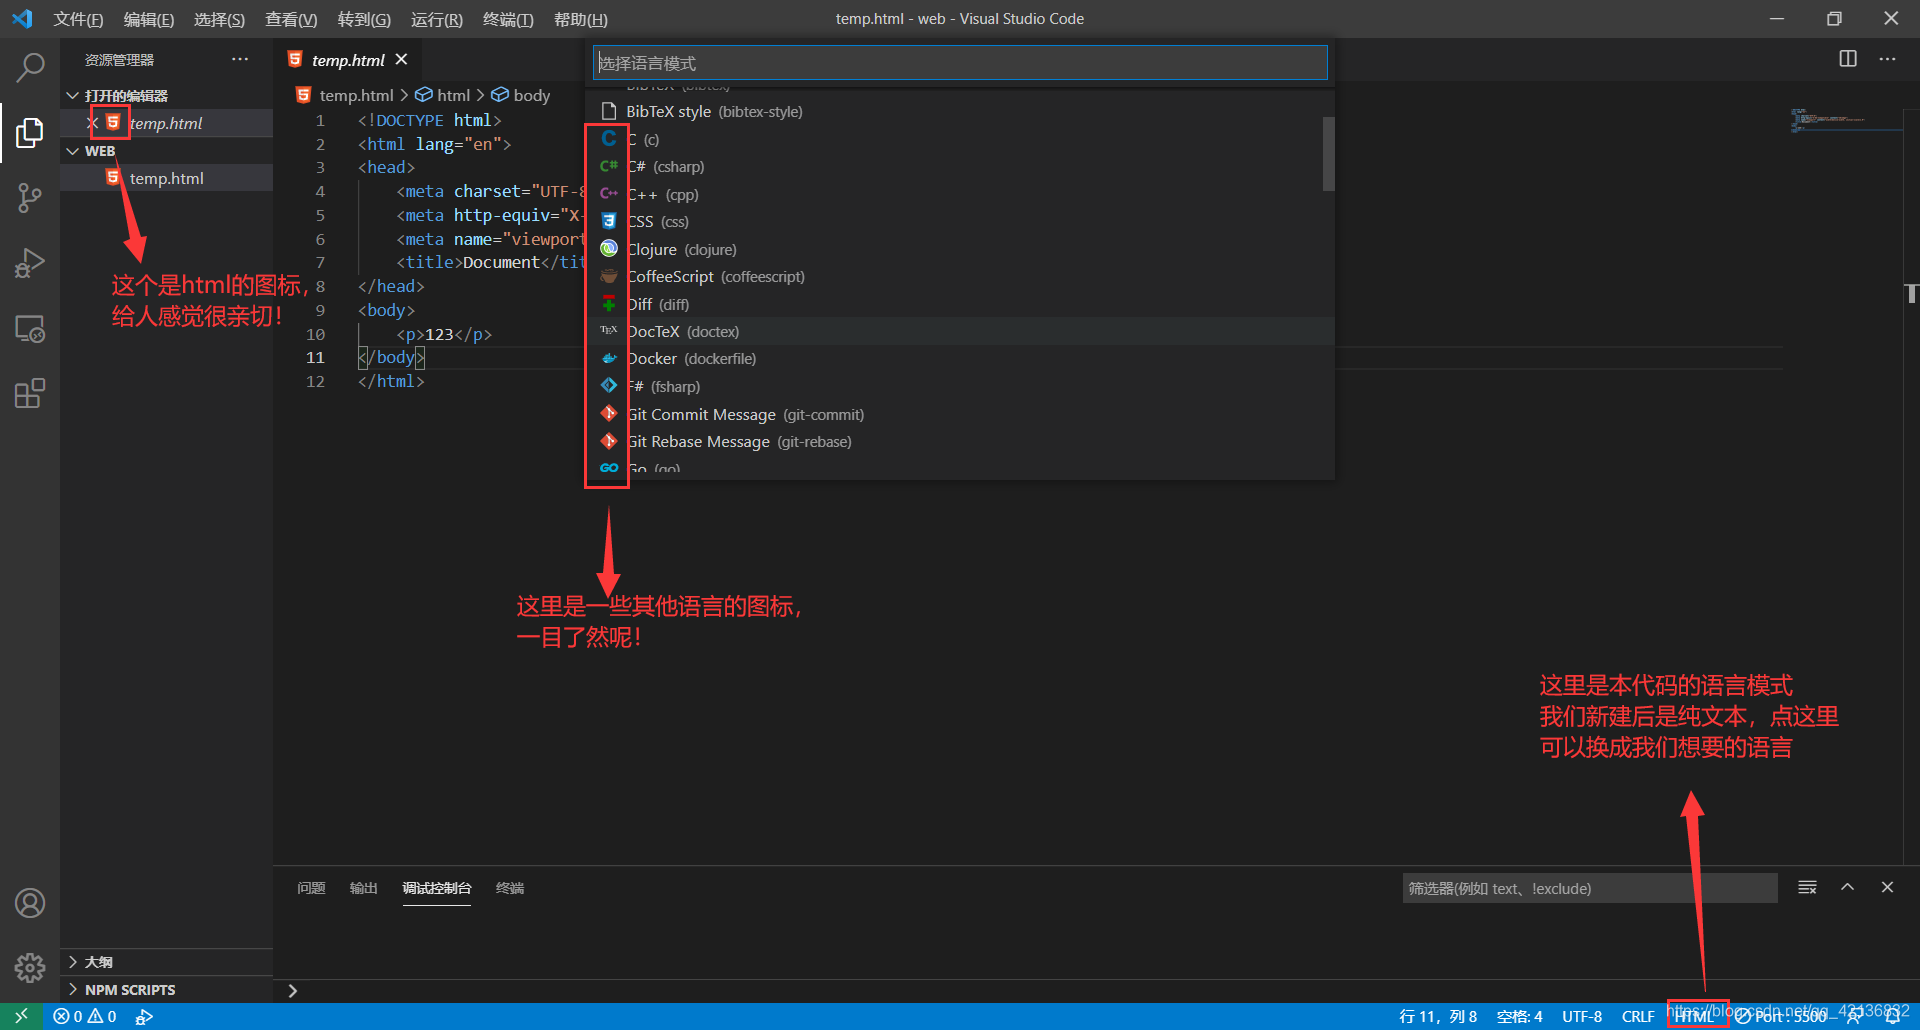This screenshot has height=1030, width=1920.
Task: Choose F# (fsharp) language mode
Action: 960,386
